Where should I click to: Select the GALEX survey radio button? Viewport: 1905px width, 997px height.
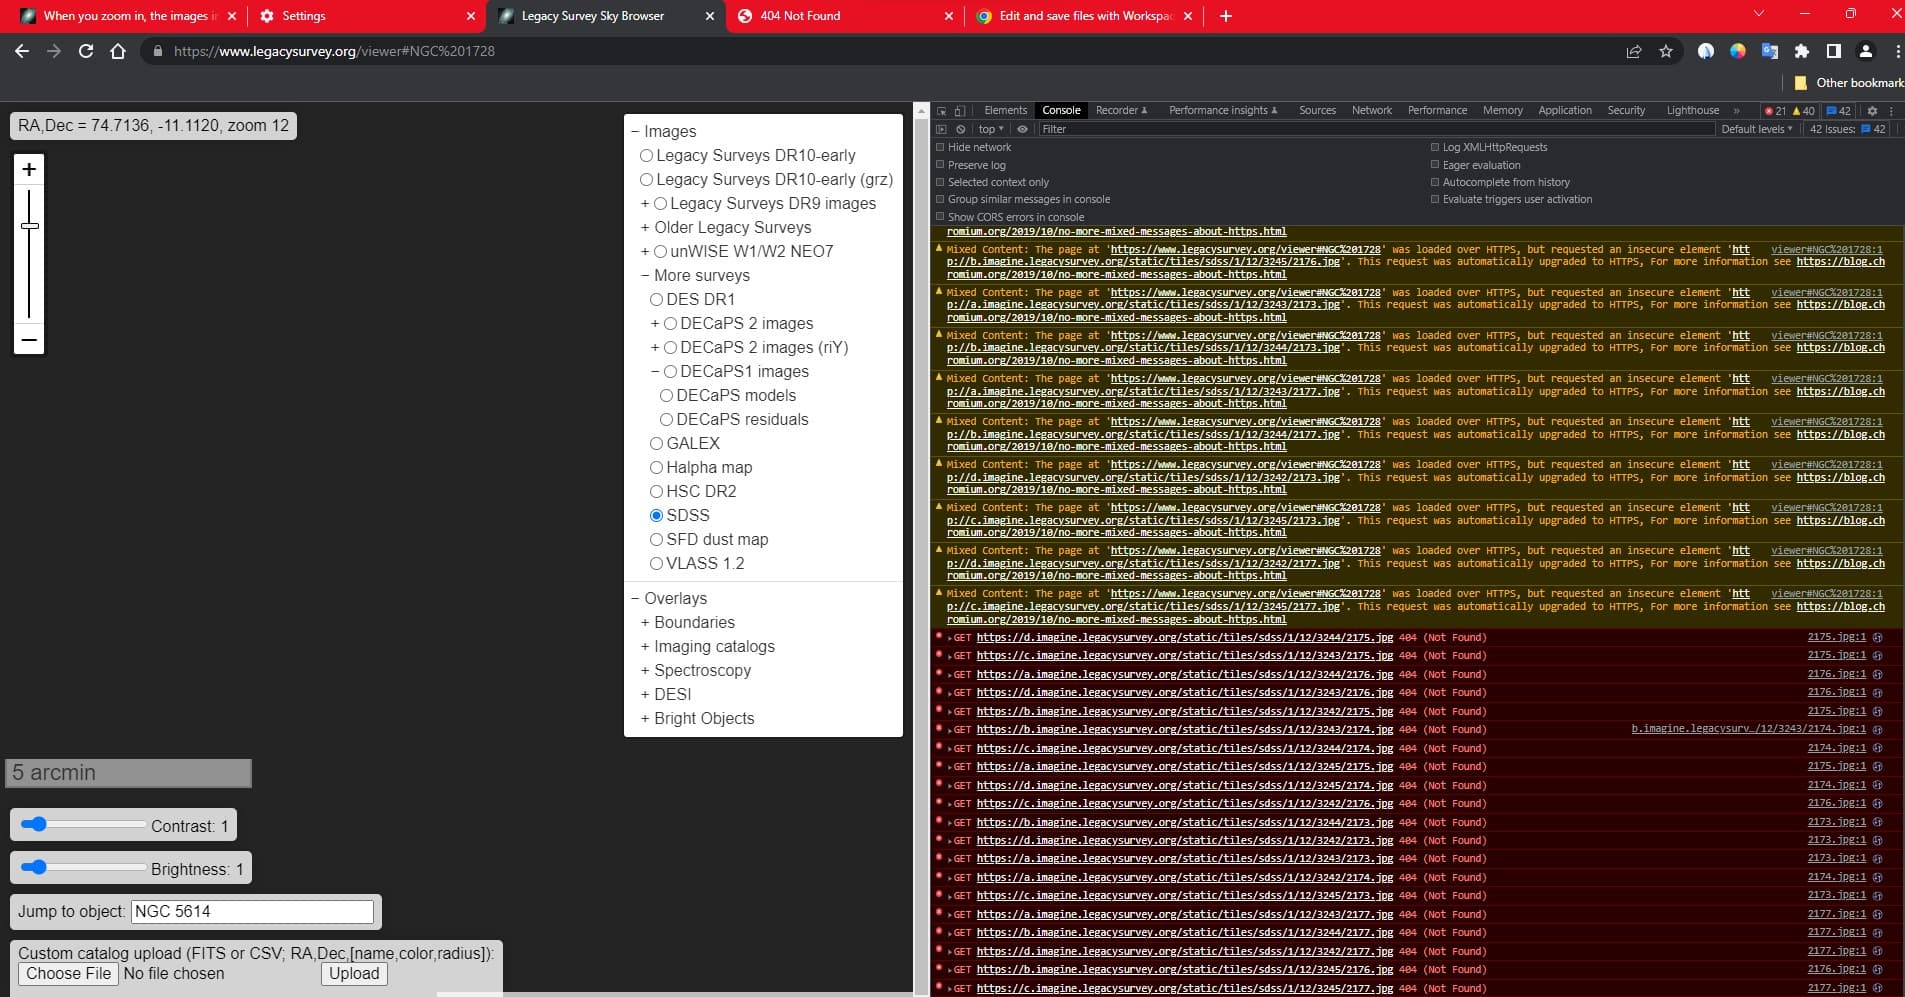pyautogui.click(x=656, y=443)
